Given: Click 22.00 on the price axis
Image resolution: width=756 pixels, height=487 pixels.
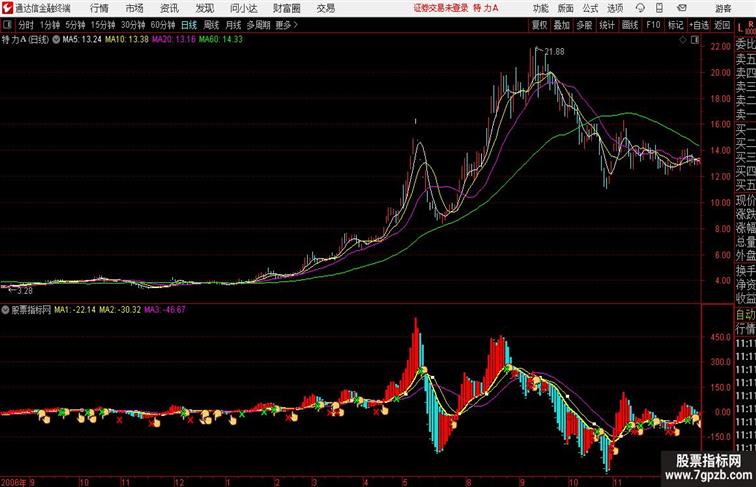Looking at the screenshot, I should coord(720,47).
